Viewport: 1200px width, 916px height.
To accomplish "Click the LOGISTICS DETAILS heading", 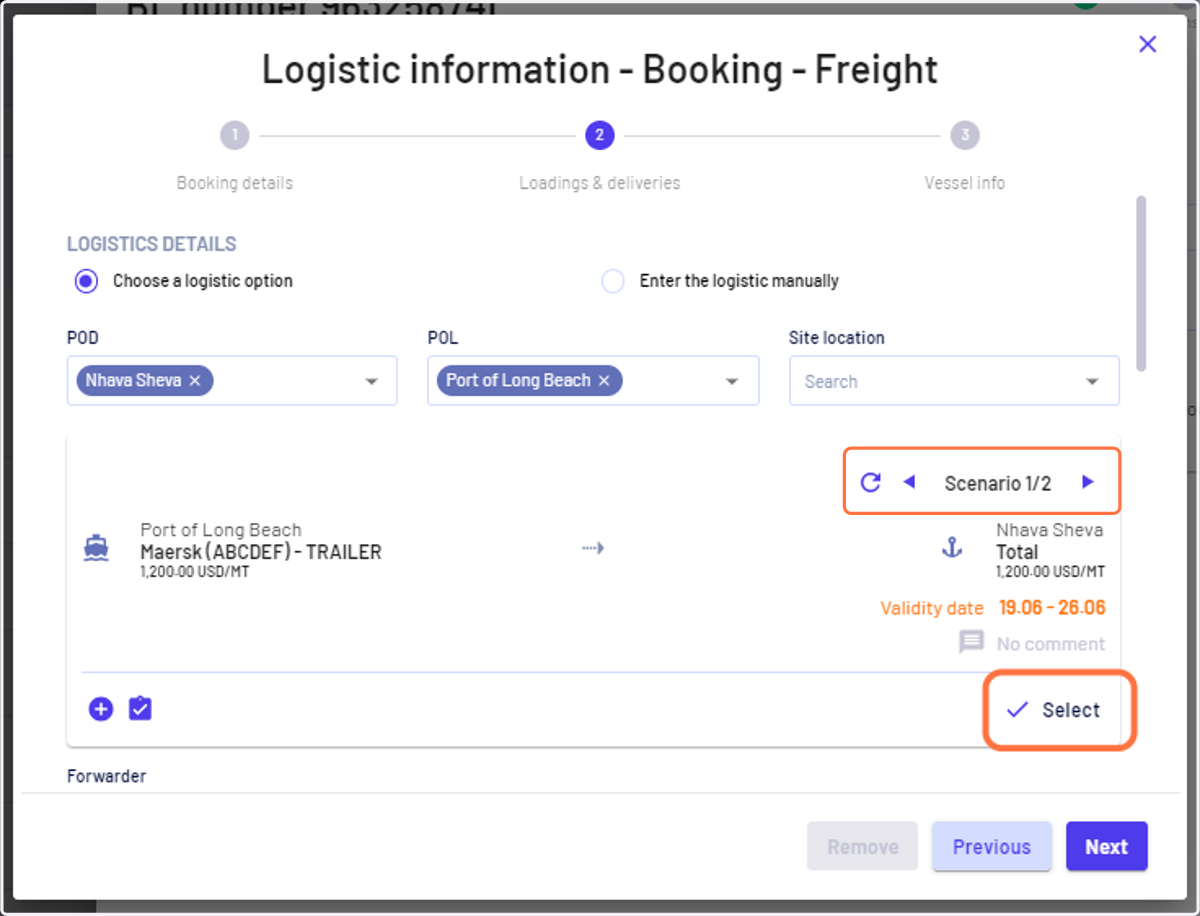I will pyautogui.click(x=152, y=244).
